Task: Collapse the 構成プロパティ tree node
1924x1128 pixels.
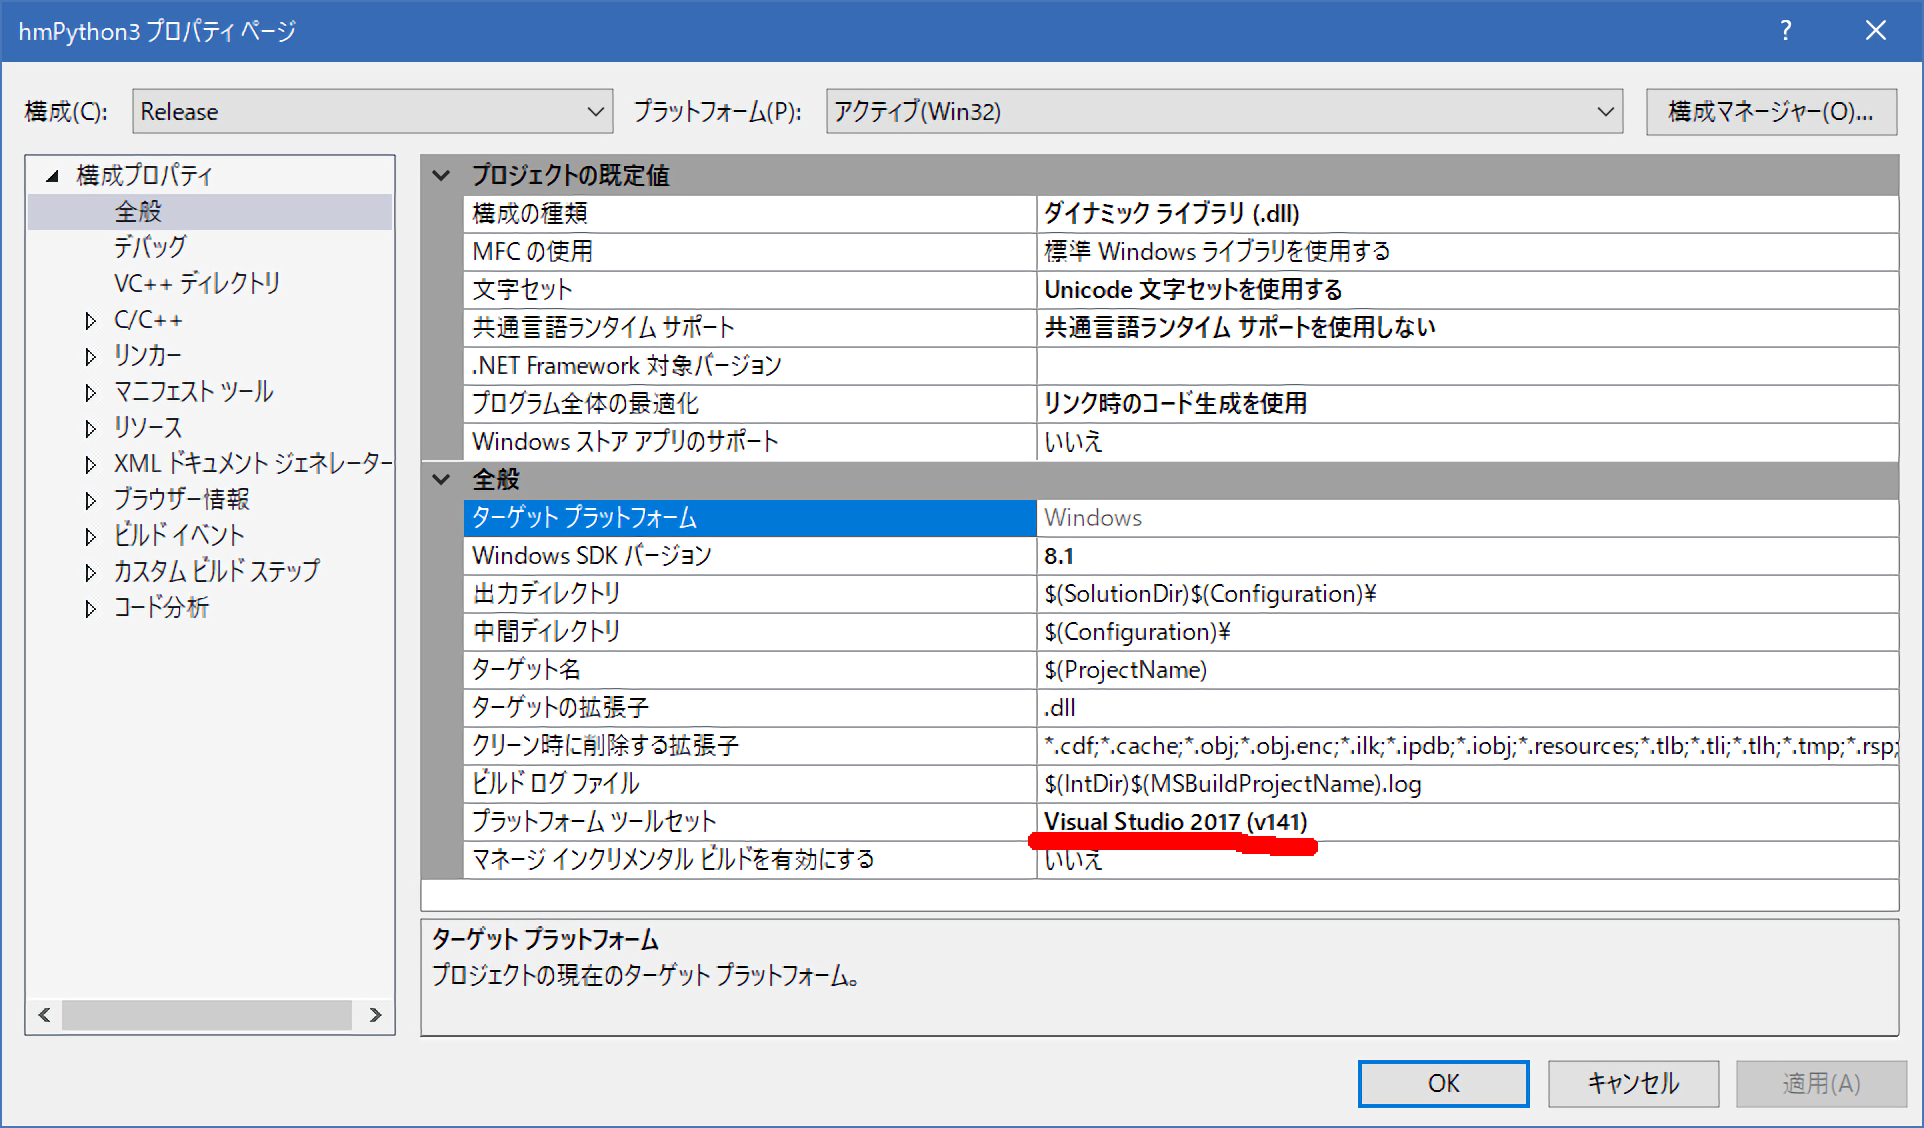Action: pyautogui.click(x=52, y=176)
